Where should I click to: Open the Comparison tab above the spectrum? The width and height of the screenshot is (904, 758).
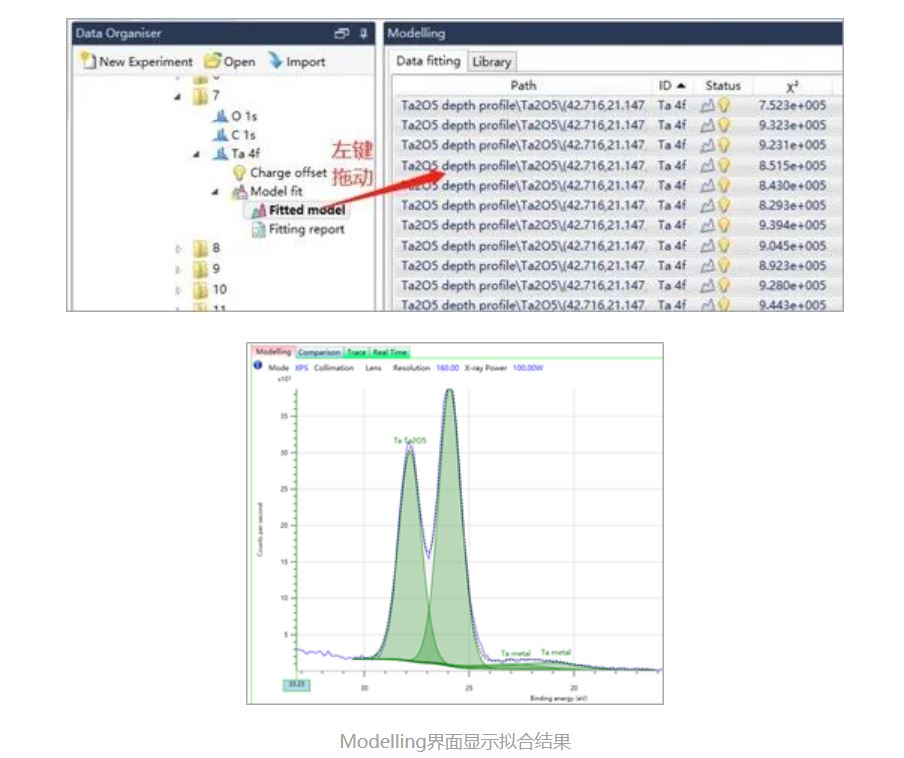(x=318, y=352)
